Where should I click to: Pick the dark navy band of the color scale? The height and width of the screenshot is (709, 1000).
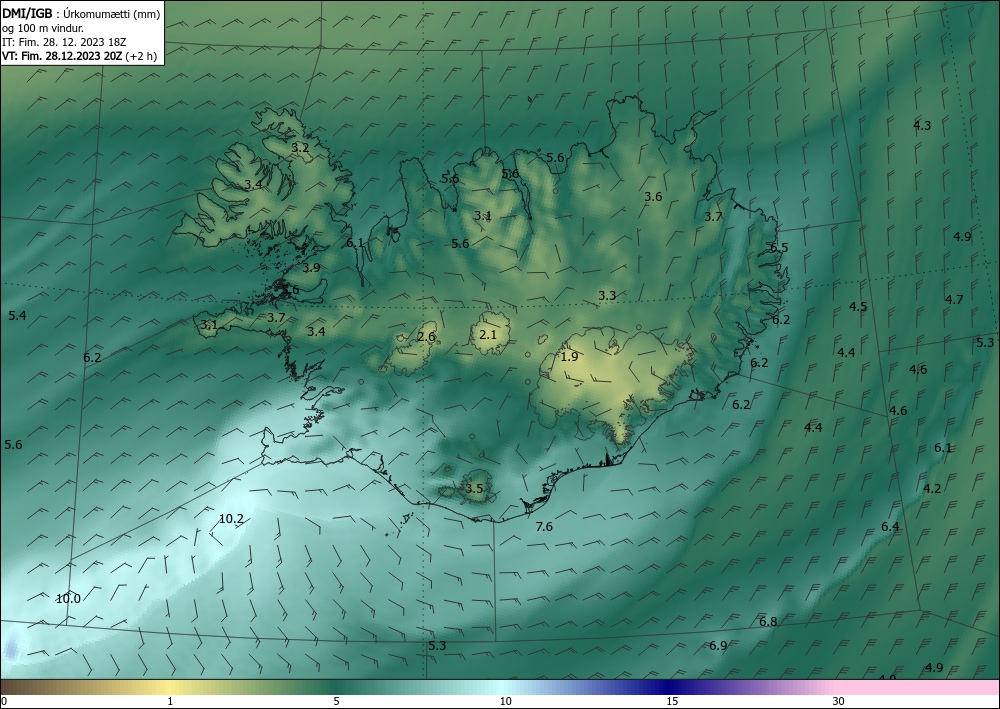670,687
